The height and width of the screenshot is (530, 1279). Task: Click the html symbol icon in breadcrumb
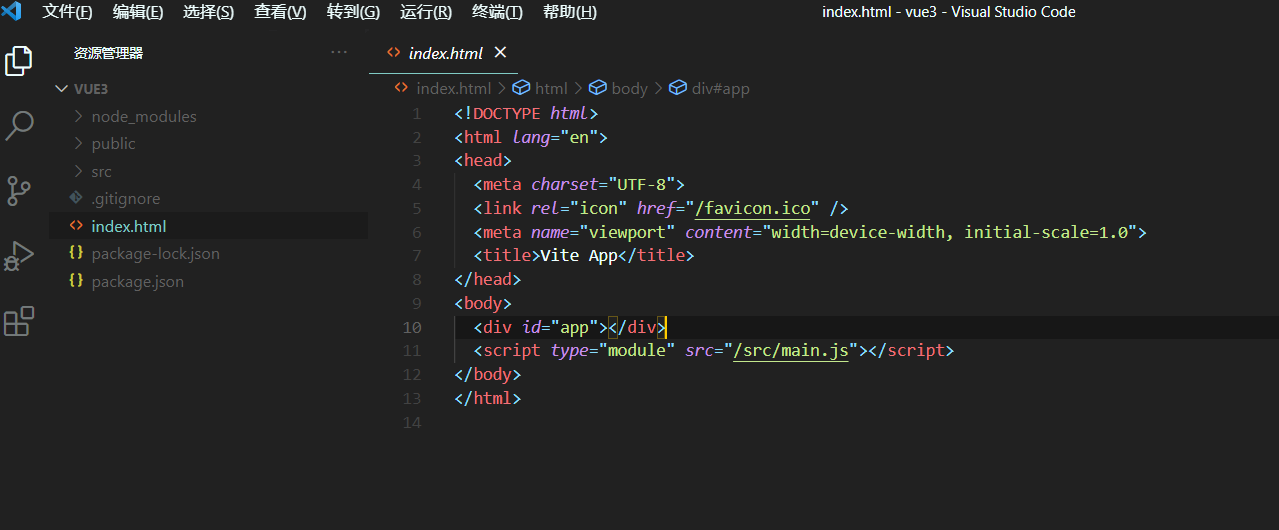click(521, 88)
